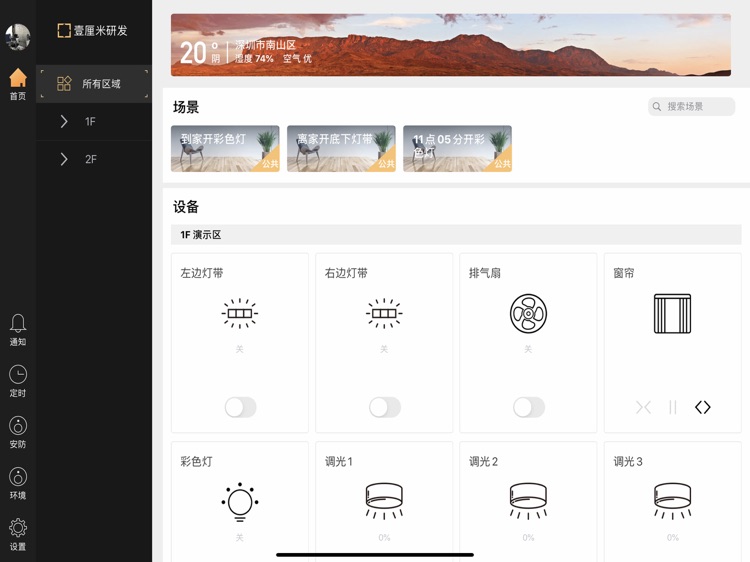Click the 调光1 ceiling lamp icon
Screen dimensions: 750x562
pyautogui.click(x=384, y=501)
